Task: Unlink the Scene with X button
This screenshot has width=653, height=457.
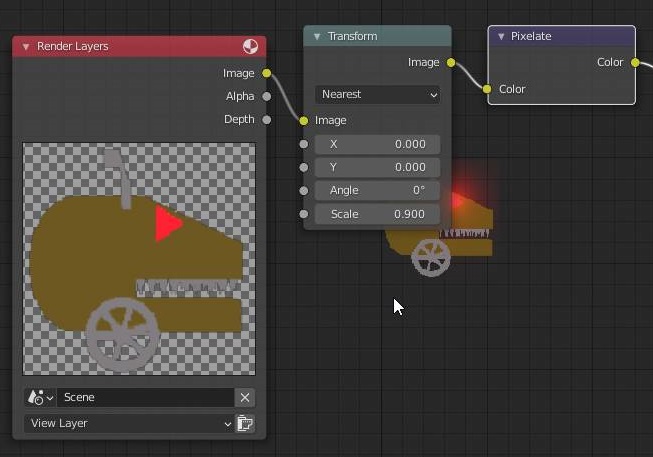Action: [245, 398]
